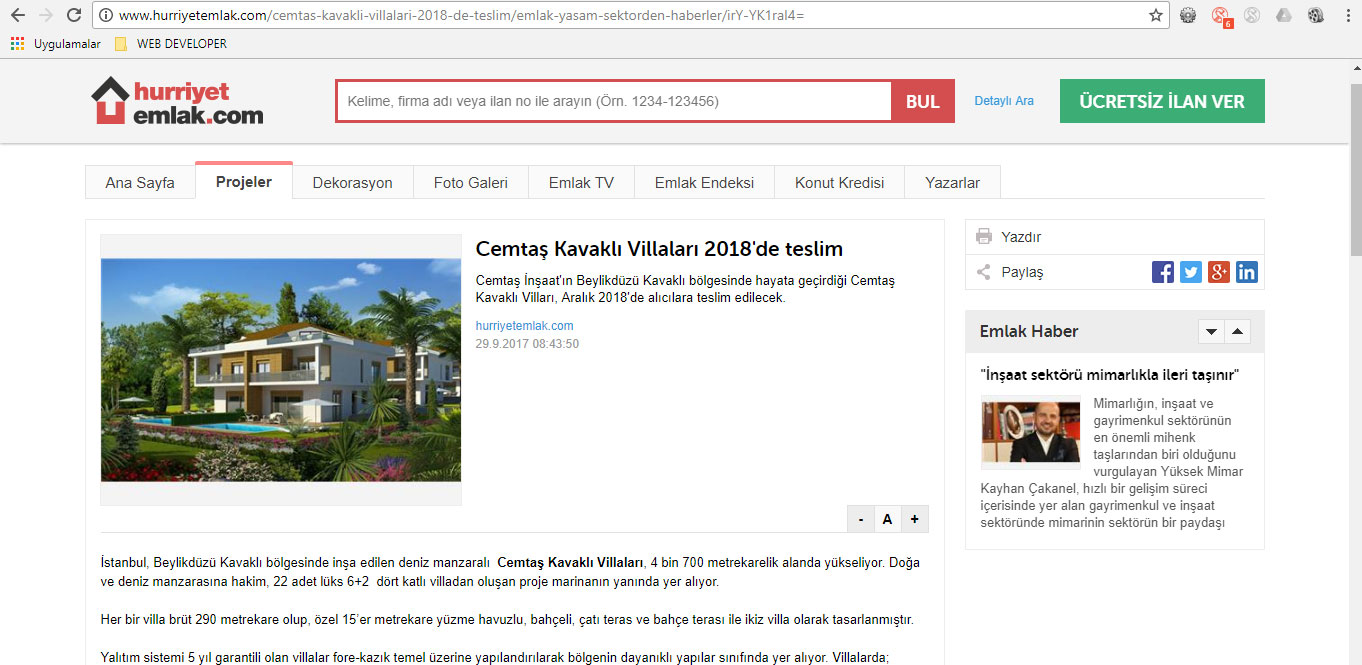Viewport: 1362px width, 665px height.
Task: Select the Projeler tab
Action: coord(244,181)
